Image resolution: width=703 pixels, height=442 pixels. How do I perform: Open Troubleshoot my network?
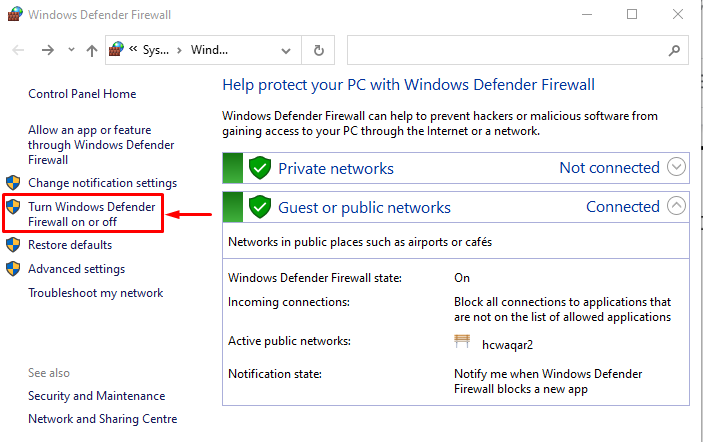pyautogui.click(x=95, y=293)
